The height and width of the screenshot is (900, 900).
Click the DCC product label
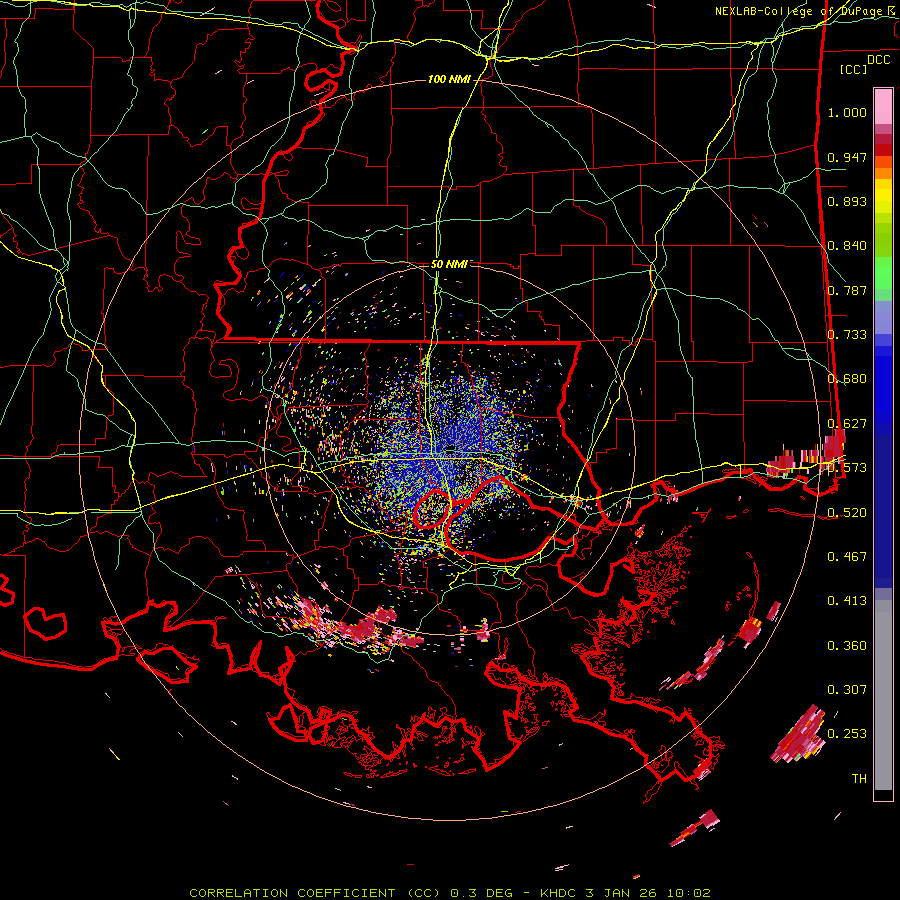tap(879, 60)
